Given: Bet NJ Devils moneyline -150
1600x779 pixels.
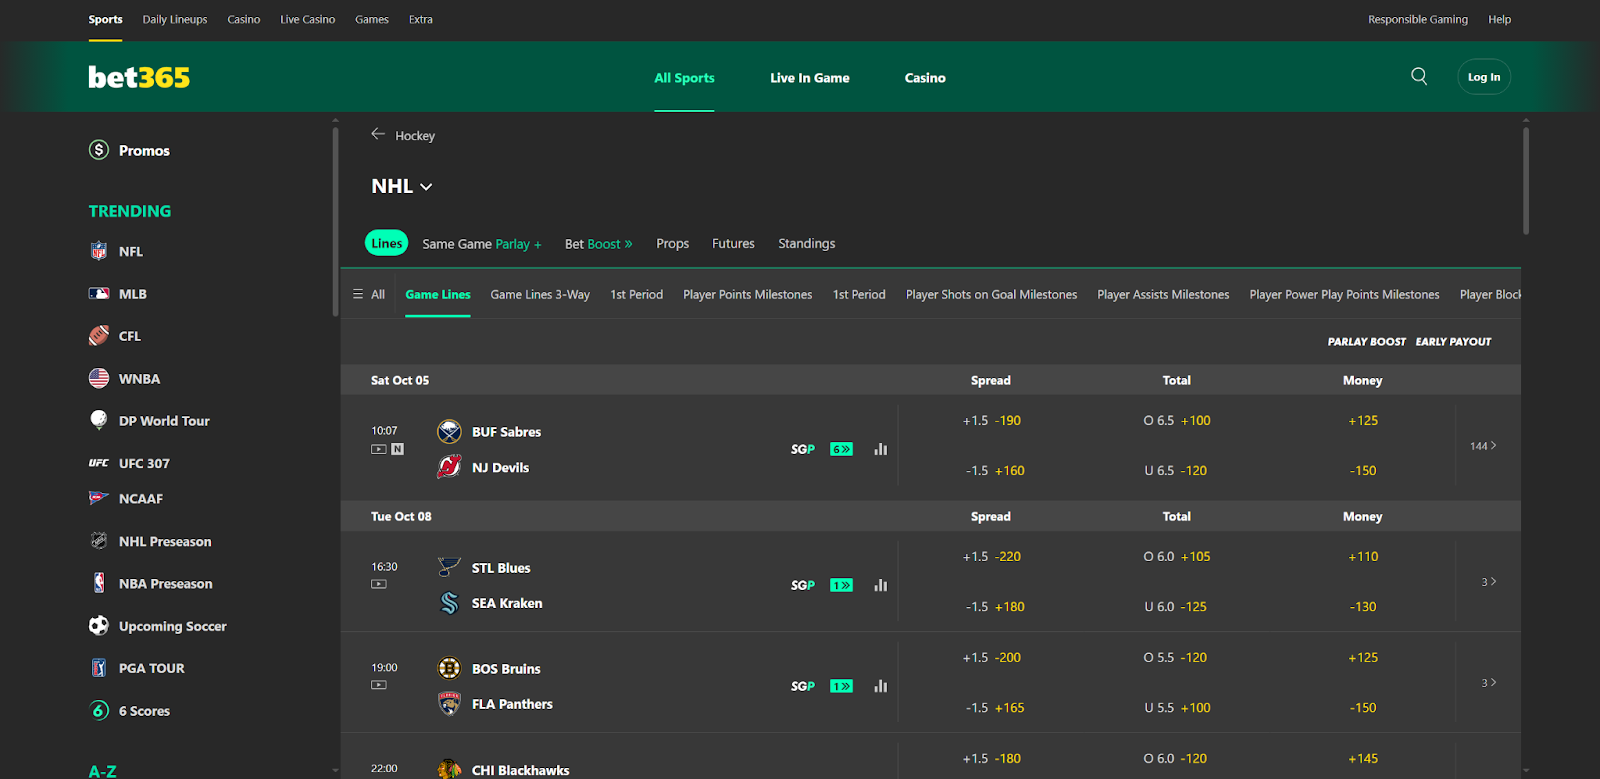Looking at the screenshot, I should pos(1363,471).
